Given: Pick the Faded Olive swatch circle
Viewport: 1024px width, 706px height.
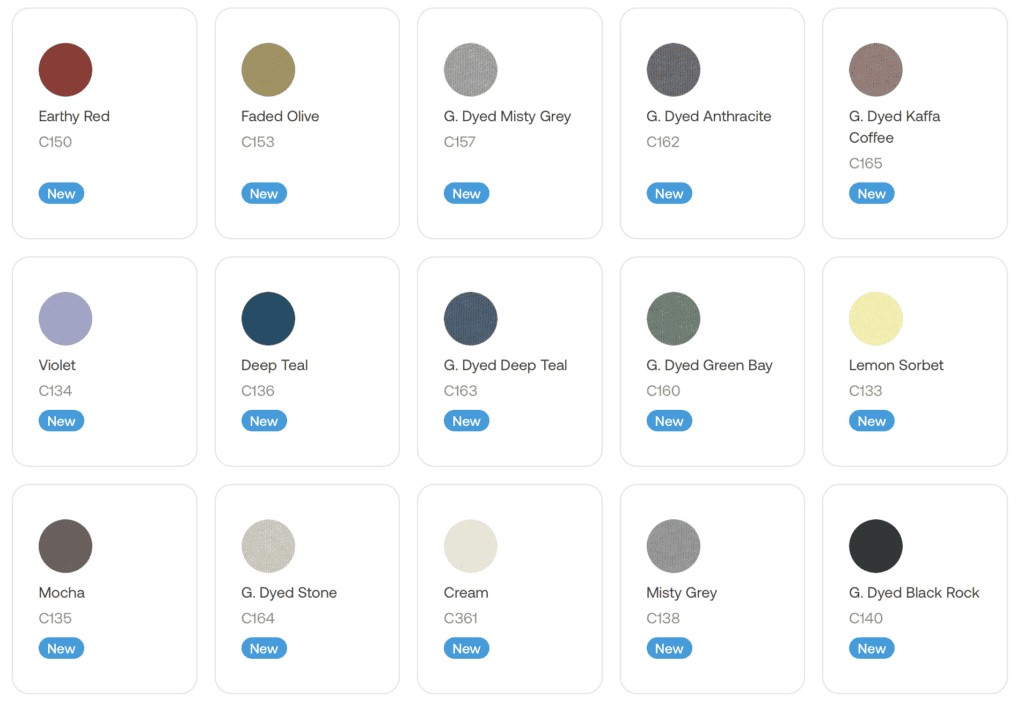Looking at the screenshot, I should tap(268, 70).
